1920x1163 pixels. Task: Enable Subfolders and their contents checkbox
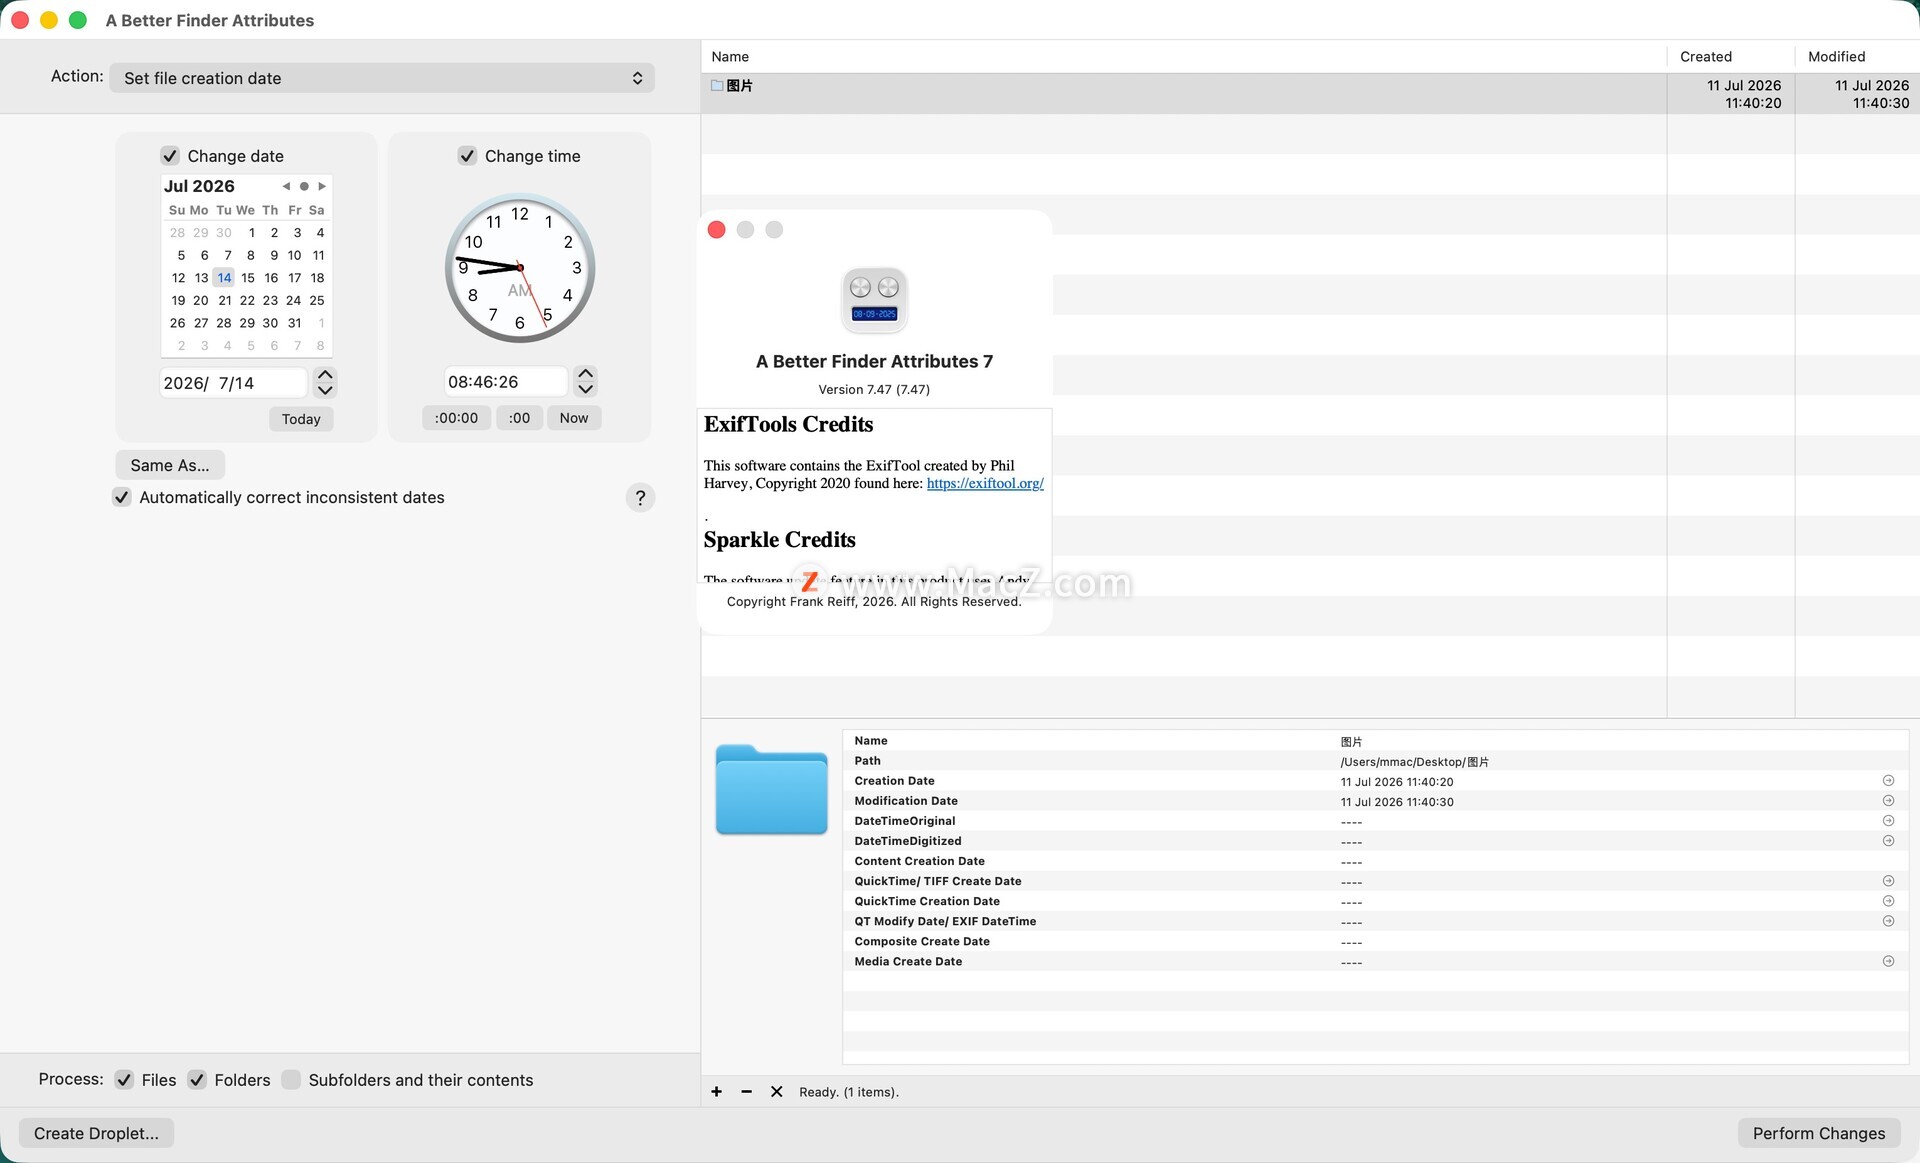(291, 1080)
